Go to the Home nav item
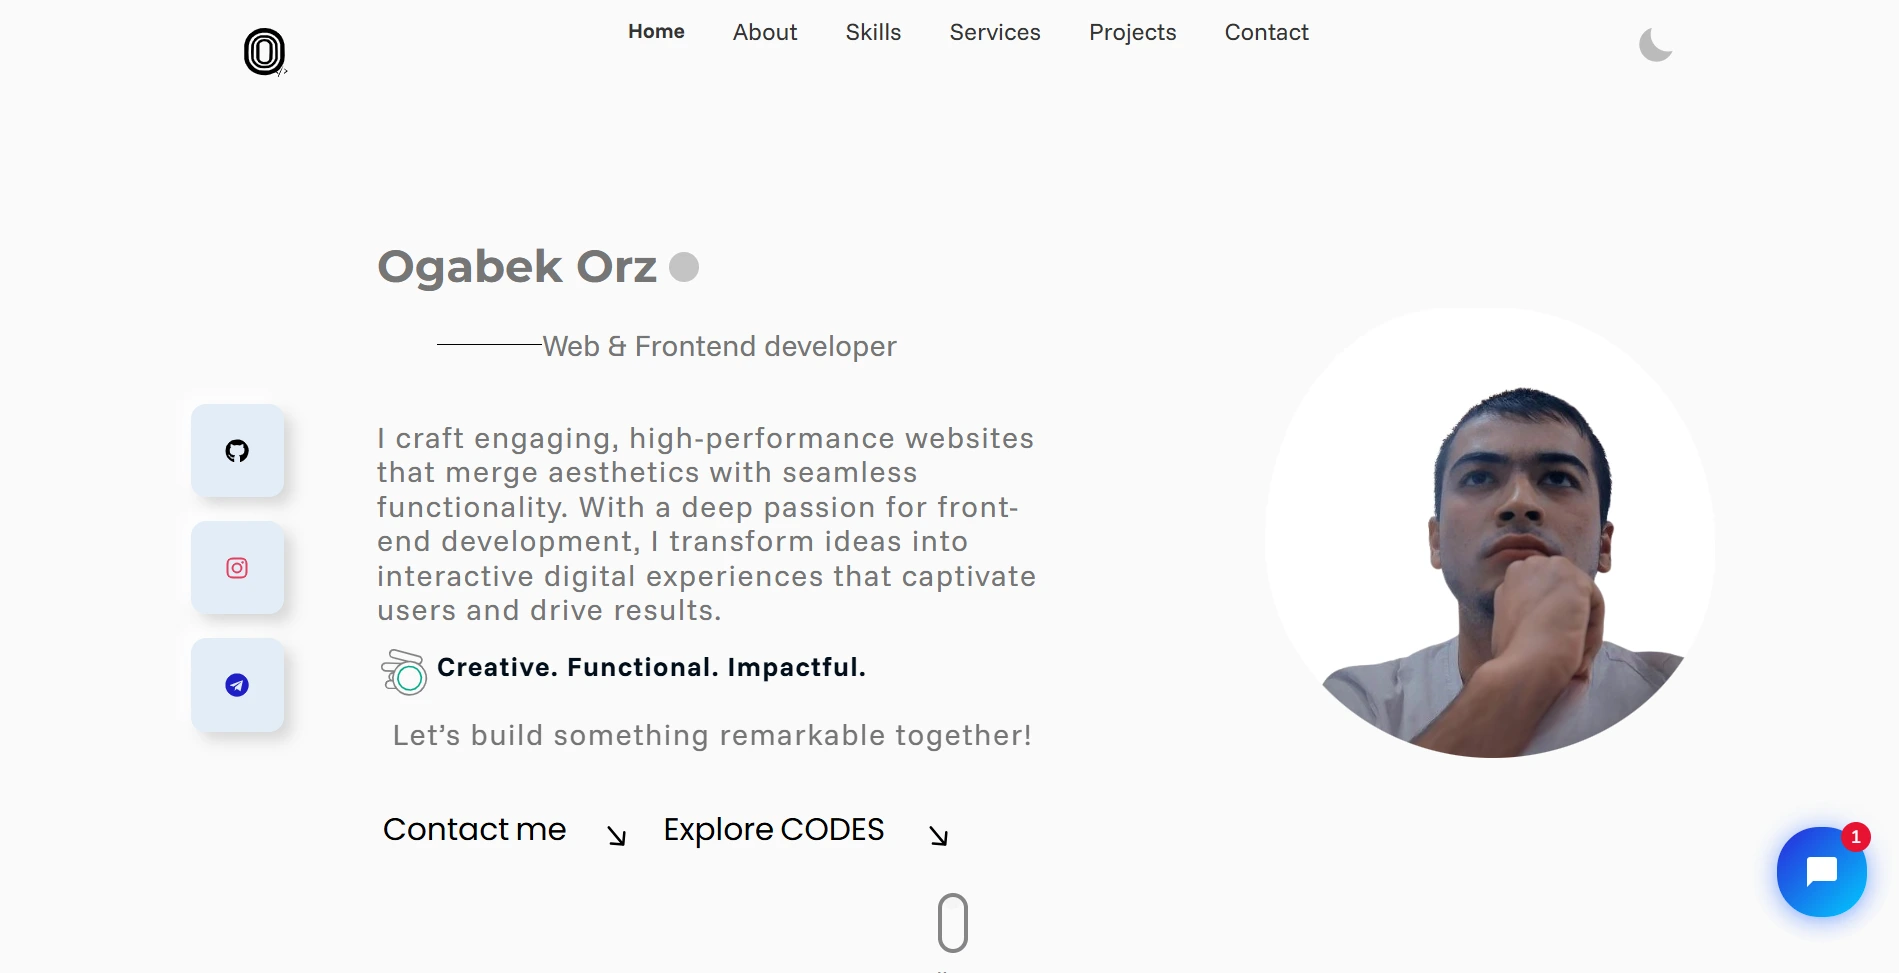This screenshot has width=1899, height=973. coord(656,32)
